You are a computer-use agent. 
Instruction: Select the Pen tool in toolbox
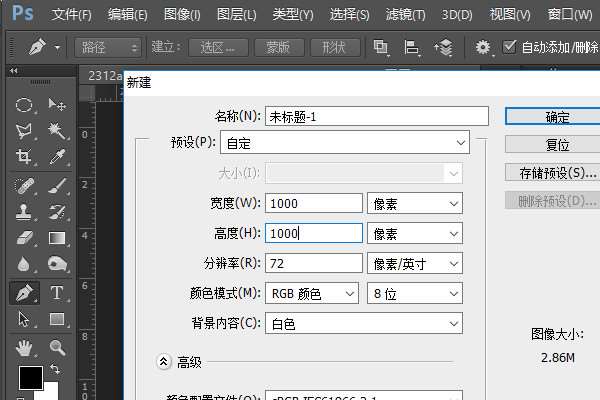click(x=24, y=294)
